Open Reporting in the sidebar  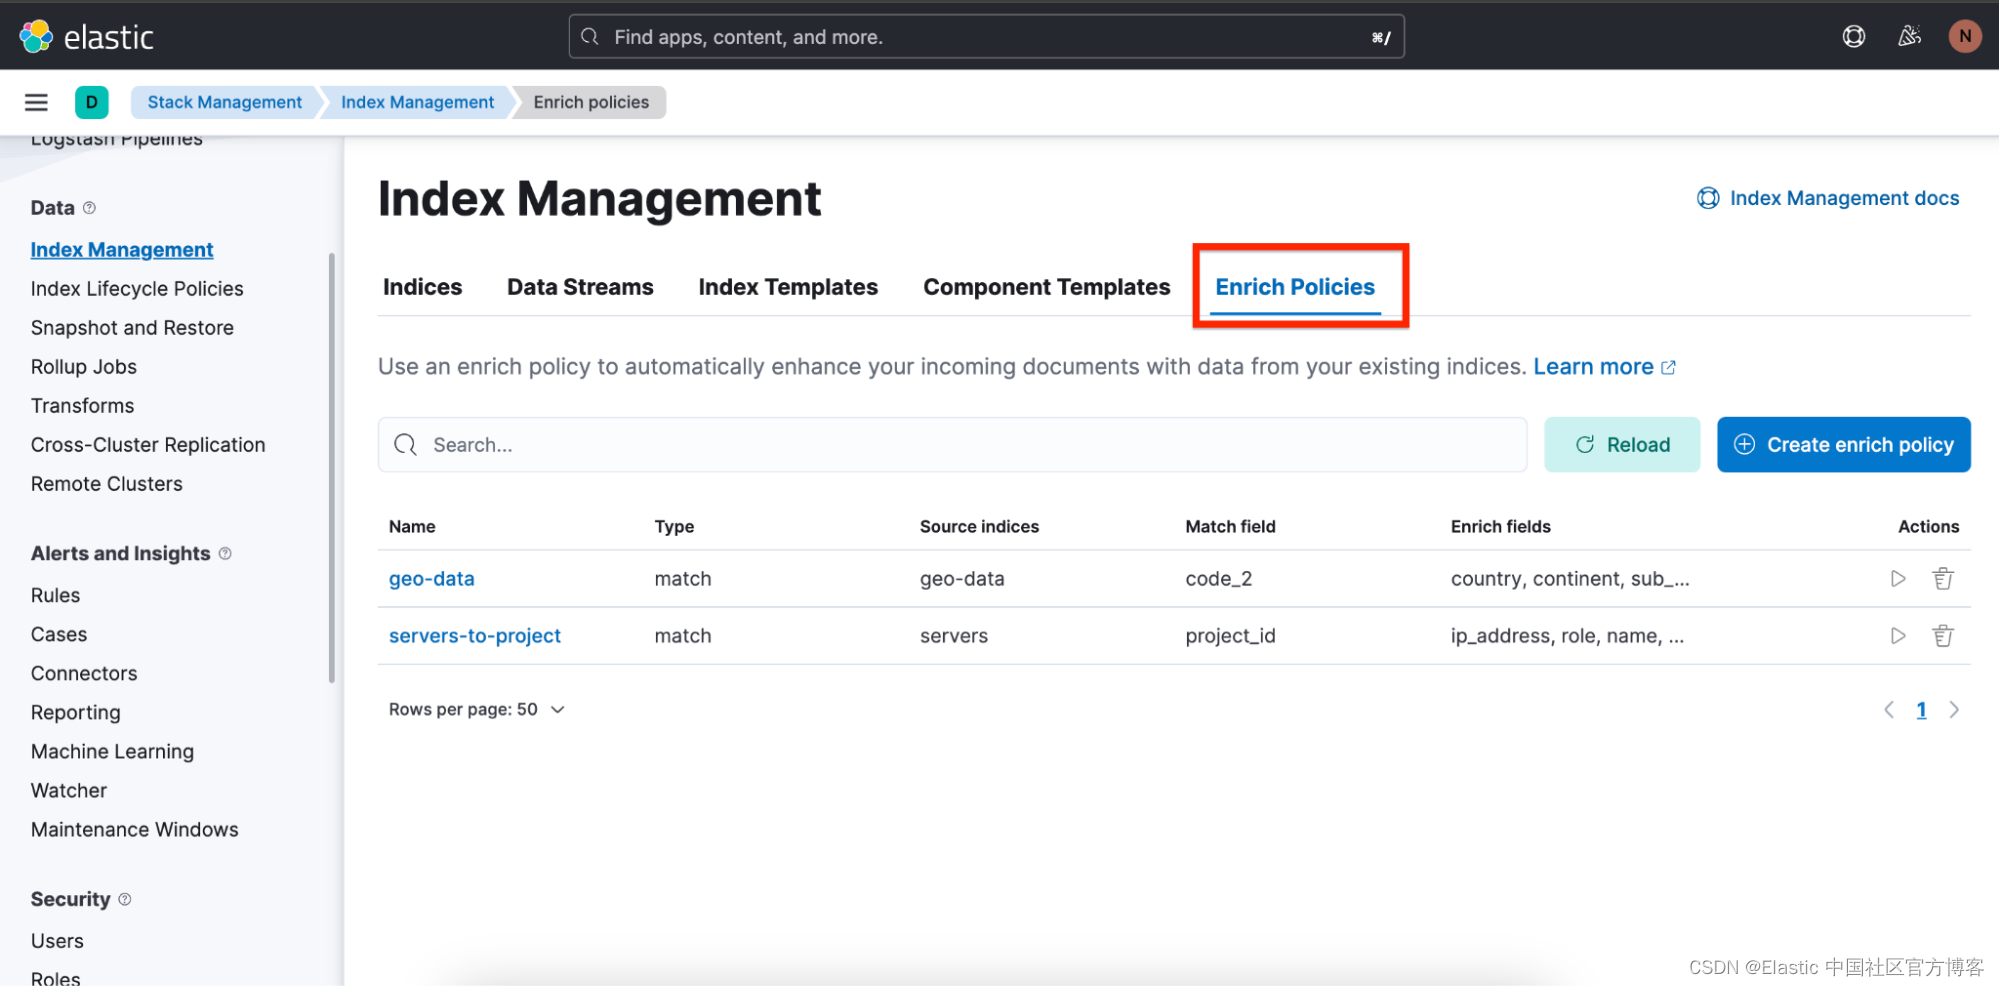click(75, 713)
